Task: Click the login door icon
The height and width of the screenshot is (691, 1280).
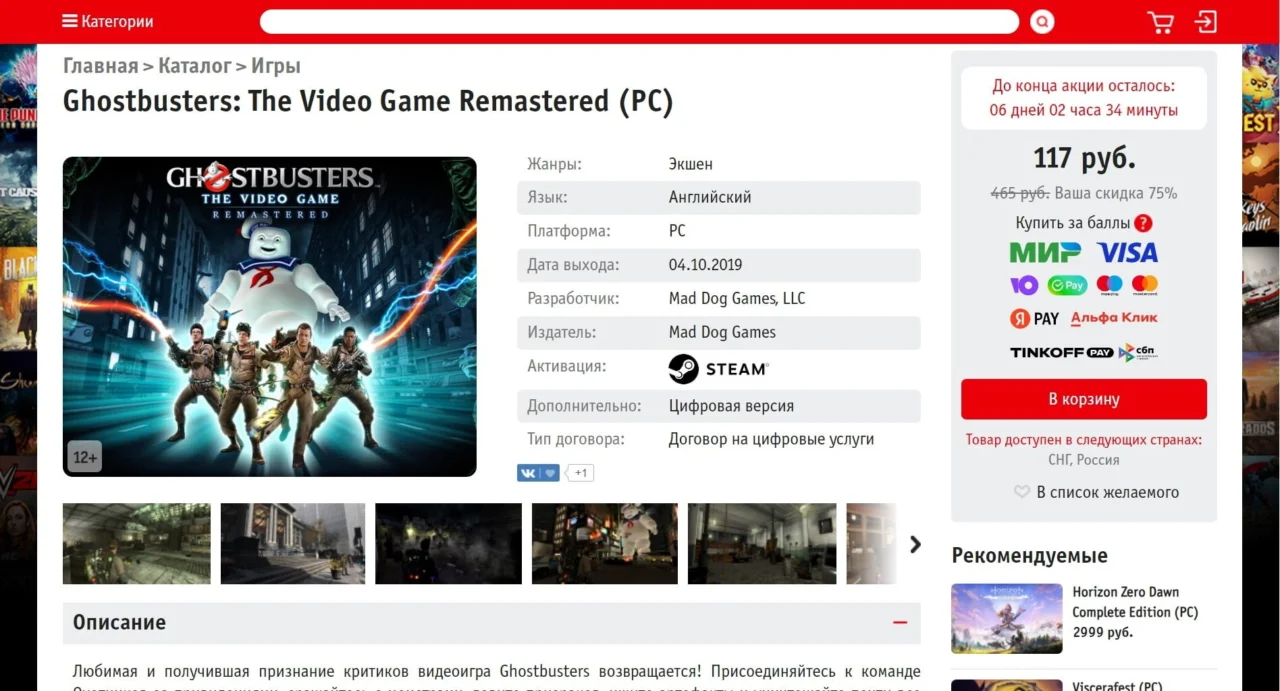Action: click(x=1206, y=22)
